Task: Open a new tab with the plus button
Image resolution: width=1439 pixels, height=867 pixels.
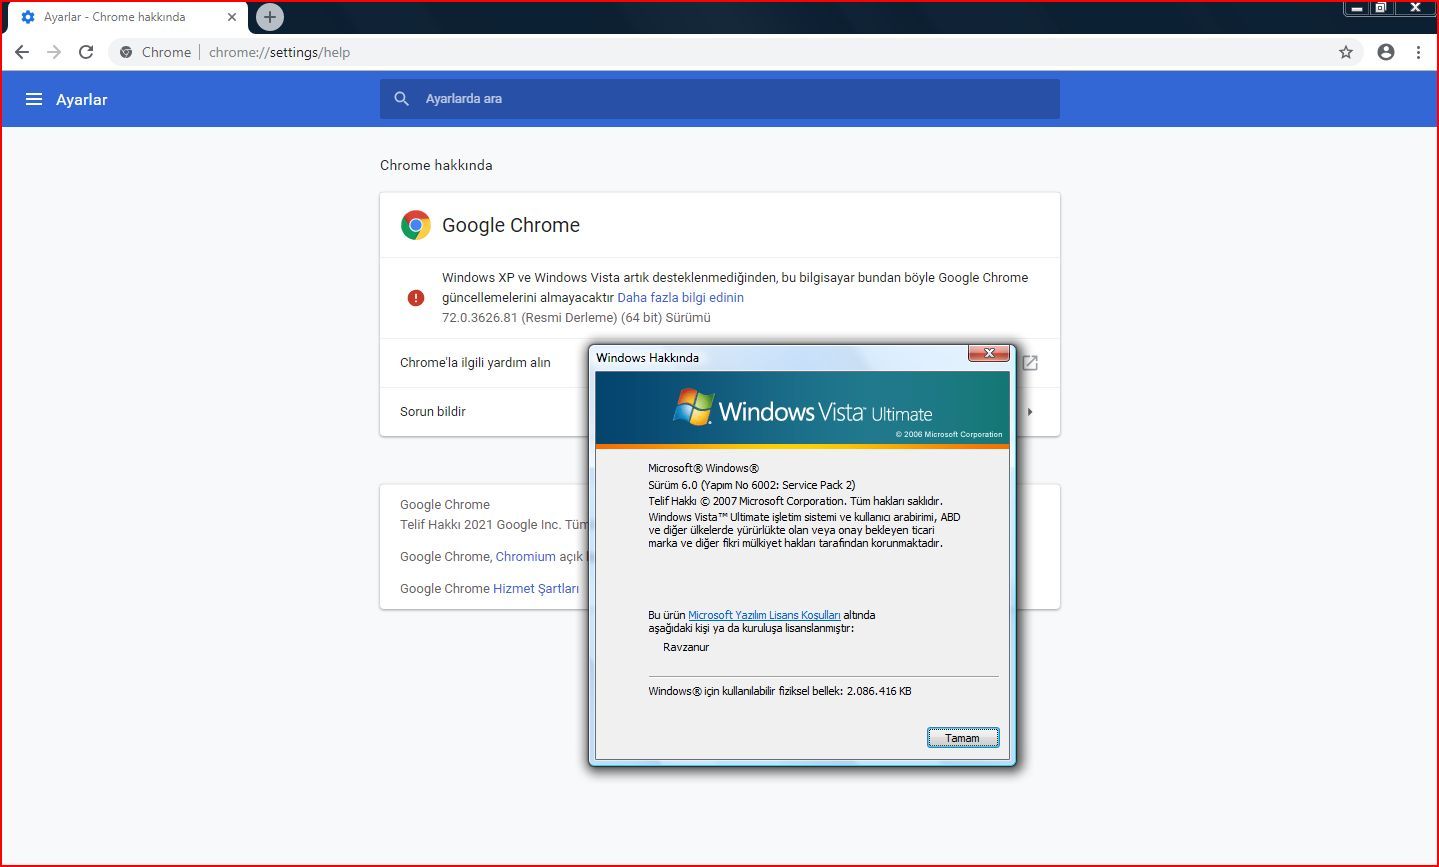Action: [x=270, y=17]
